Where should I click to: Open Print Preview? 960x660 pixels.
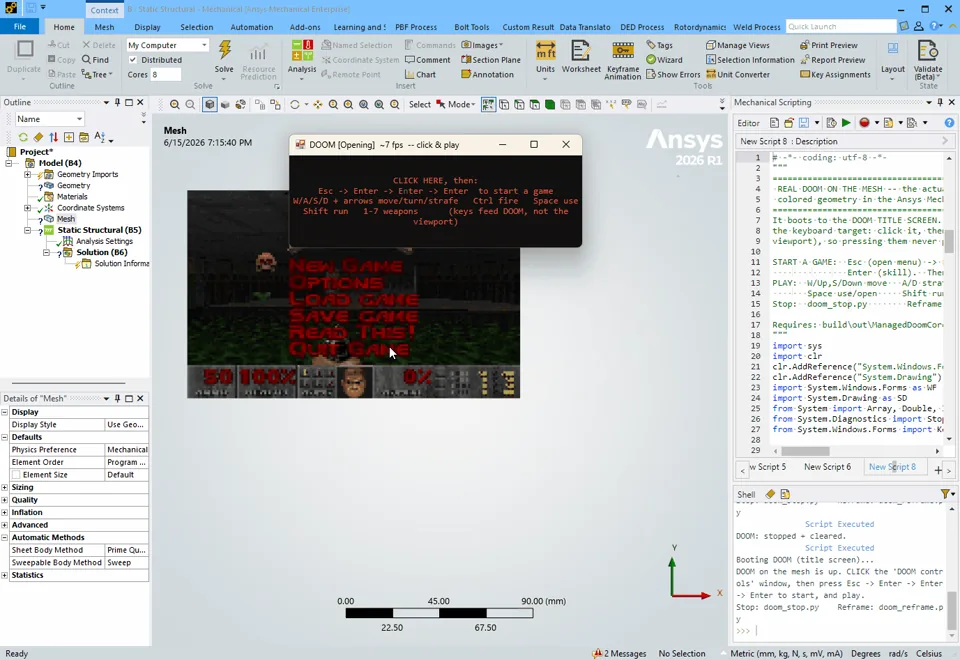click(x=828, y=45)
